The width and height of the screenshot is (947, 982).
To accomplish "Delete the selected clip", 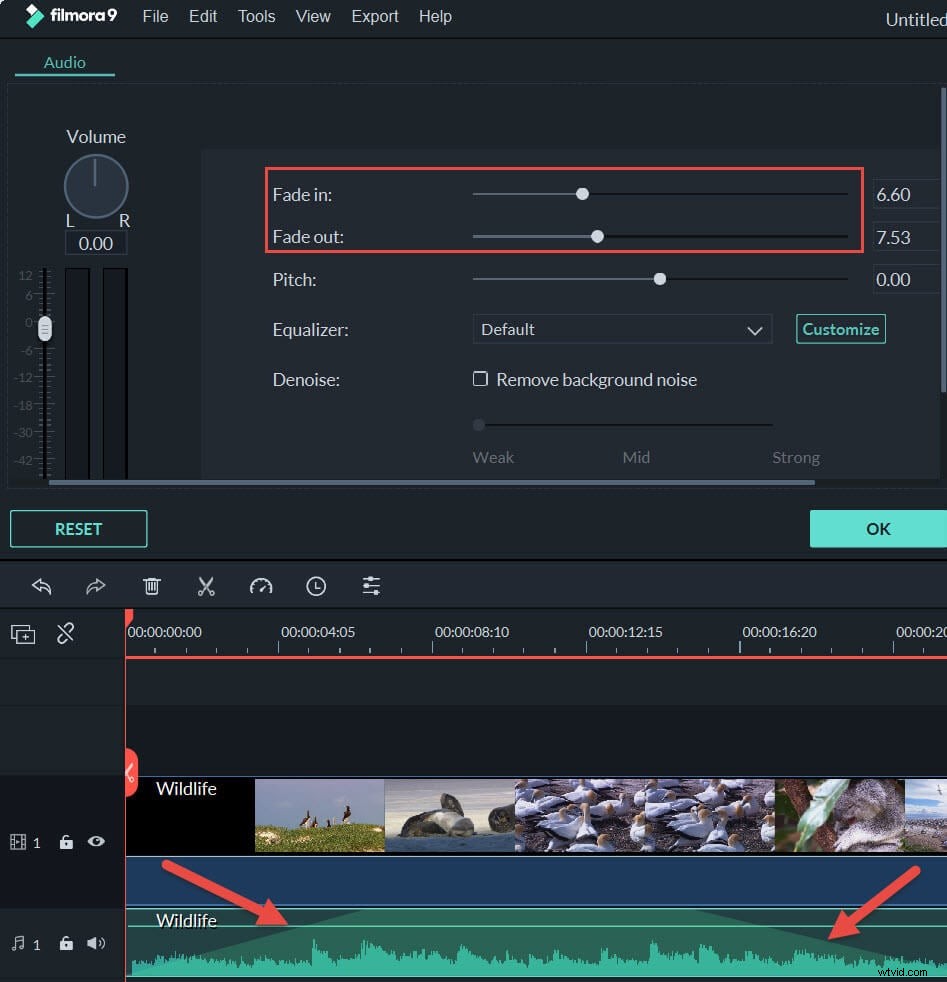I will (151, 586).
